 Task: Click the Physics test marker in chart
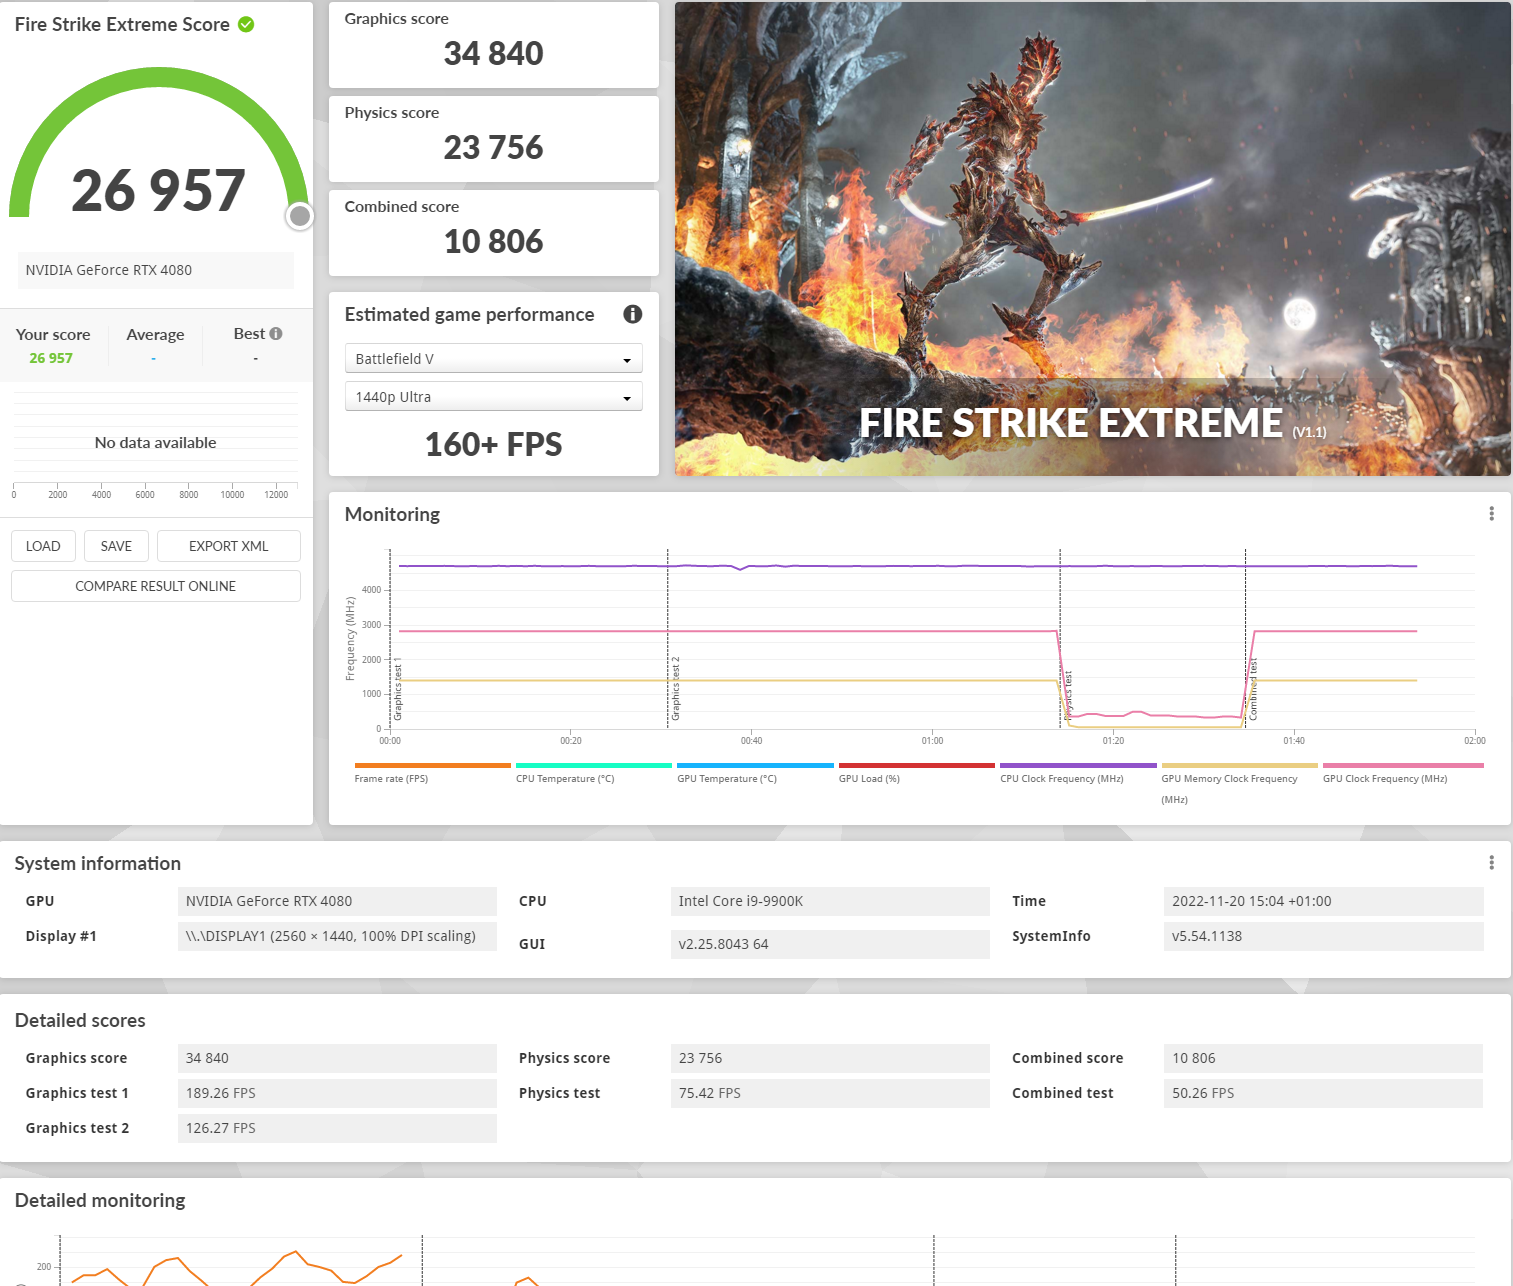(1067, 695)
